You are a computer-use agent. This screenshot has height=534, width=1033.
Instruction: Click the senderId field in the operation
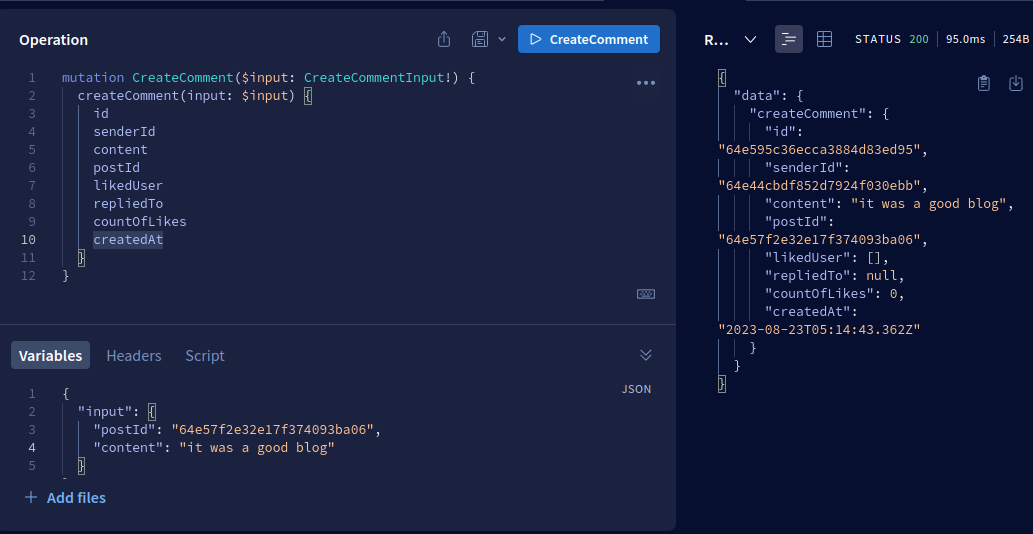(124, 132)
